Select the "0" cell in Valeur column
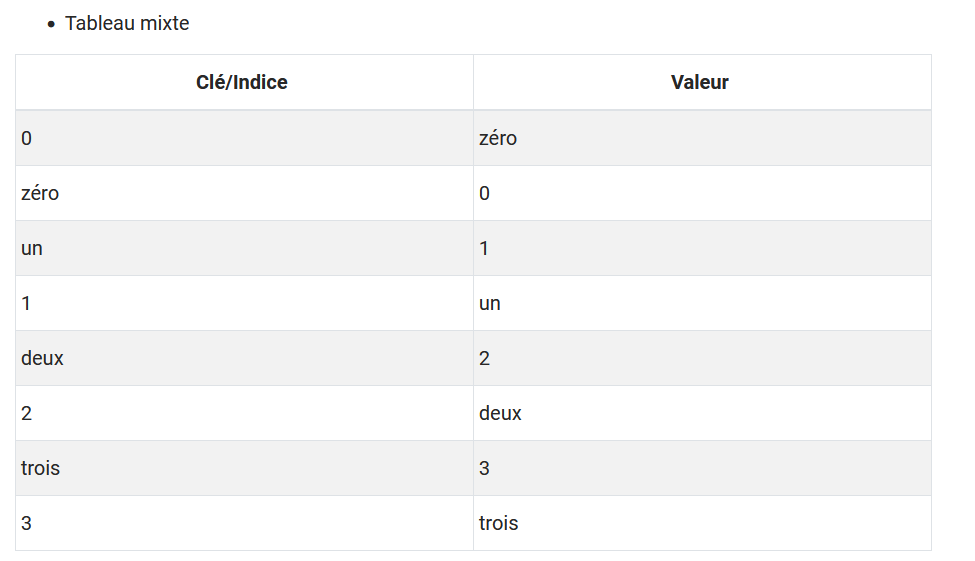 (485, 193)
